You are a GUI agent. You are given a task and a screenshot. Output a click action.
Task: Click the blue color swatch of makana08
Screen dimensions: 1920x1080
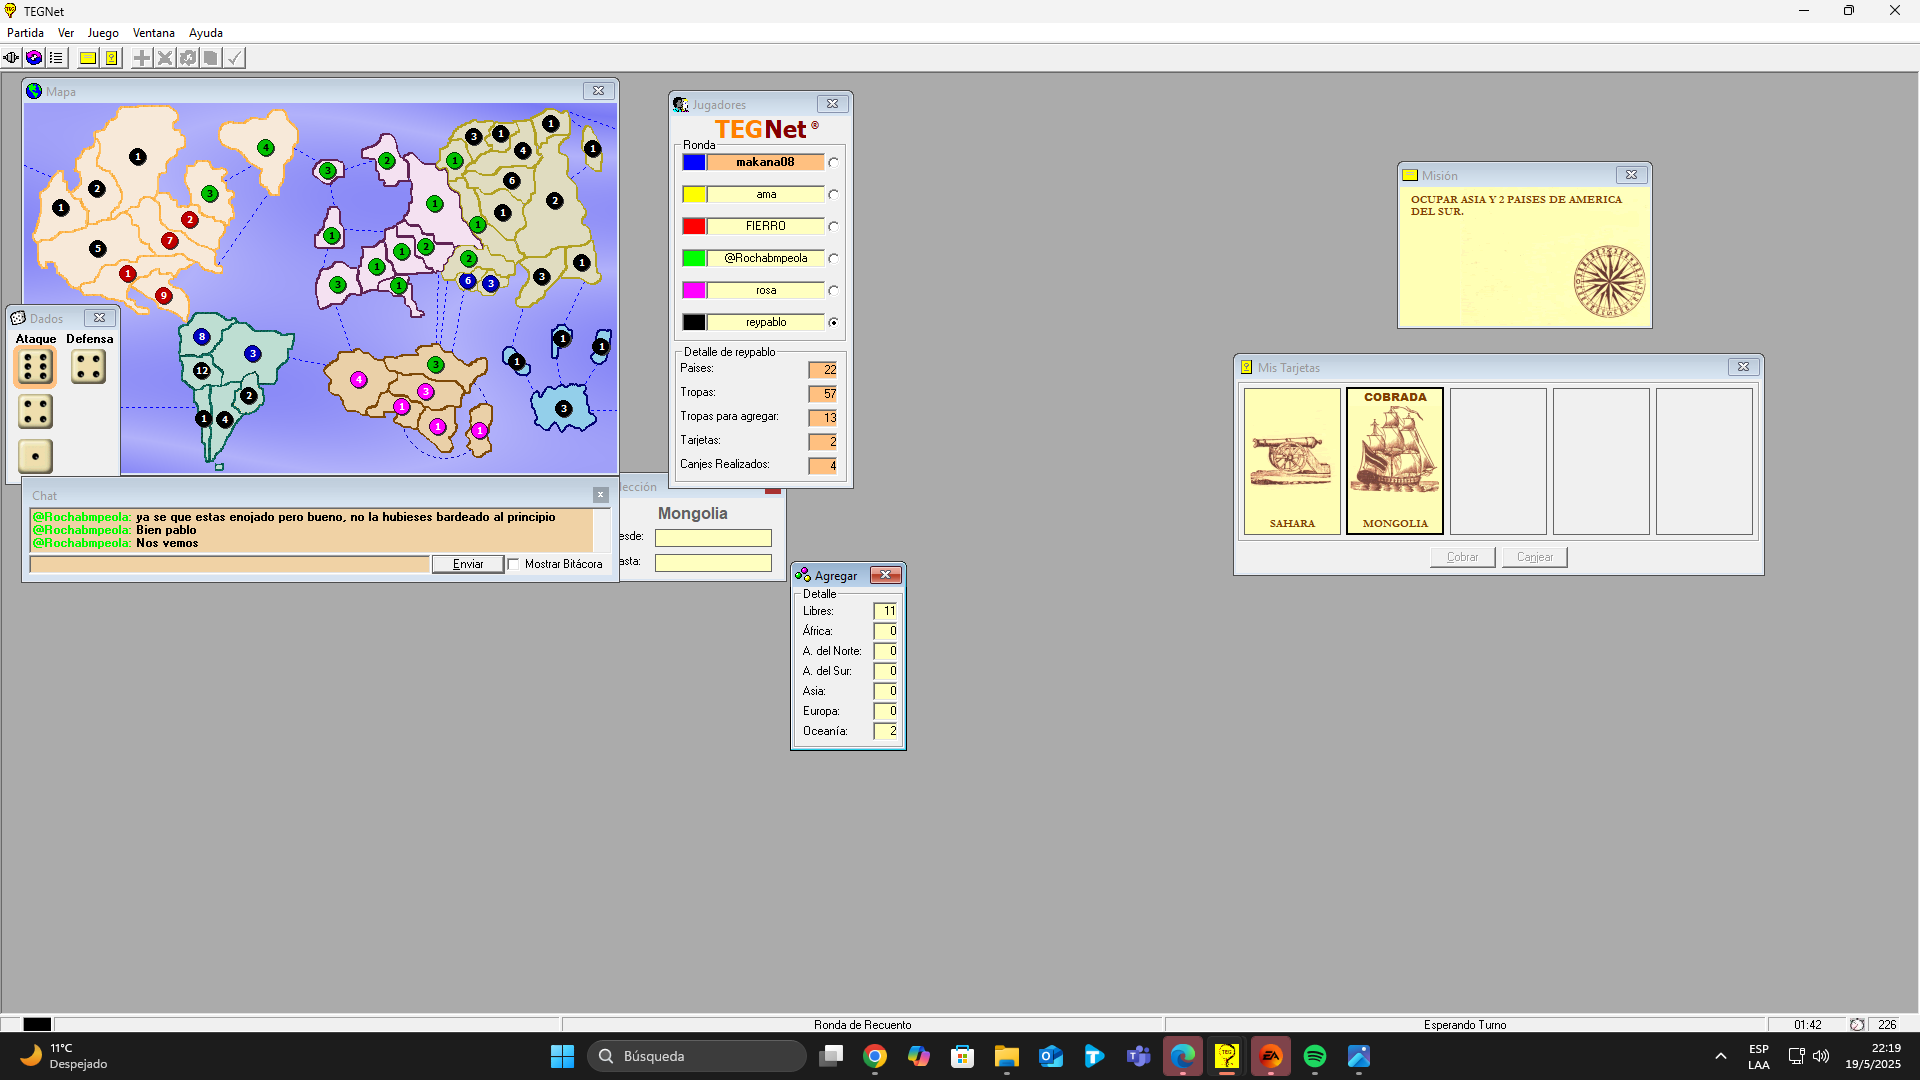point(694,162)
